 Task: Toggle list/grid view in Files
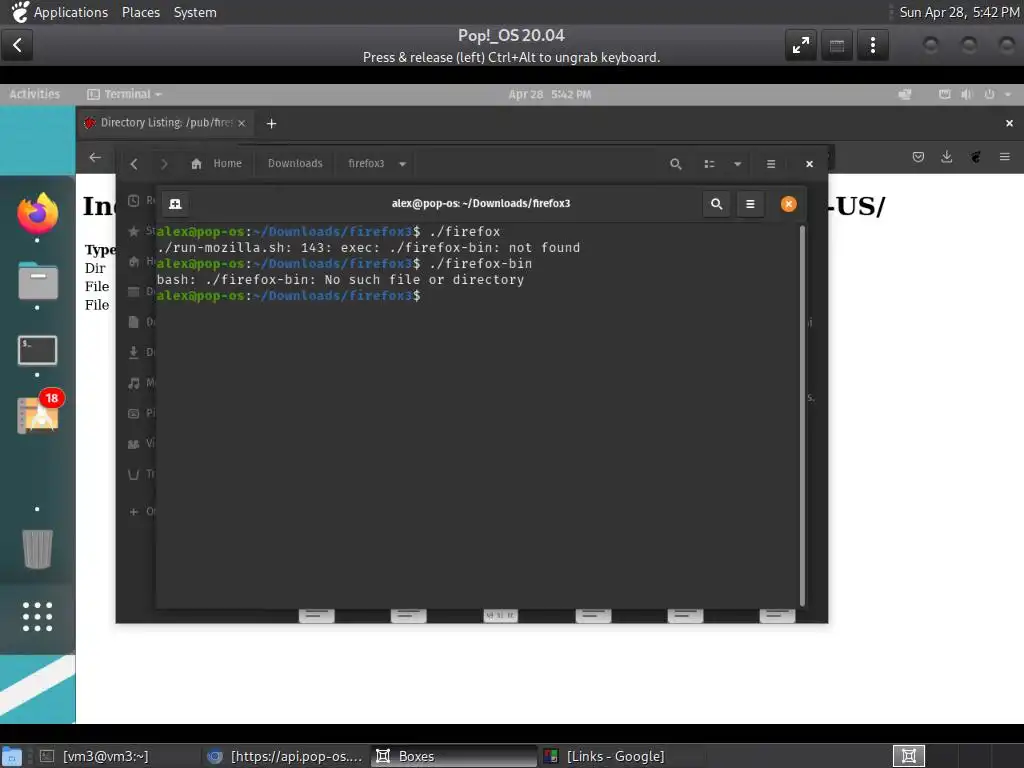pos(709,164)
